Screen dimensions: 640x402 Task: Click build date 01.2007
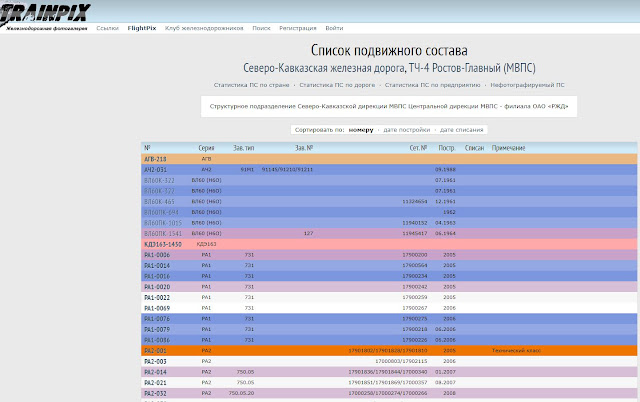[445, 372]
